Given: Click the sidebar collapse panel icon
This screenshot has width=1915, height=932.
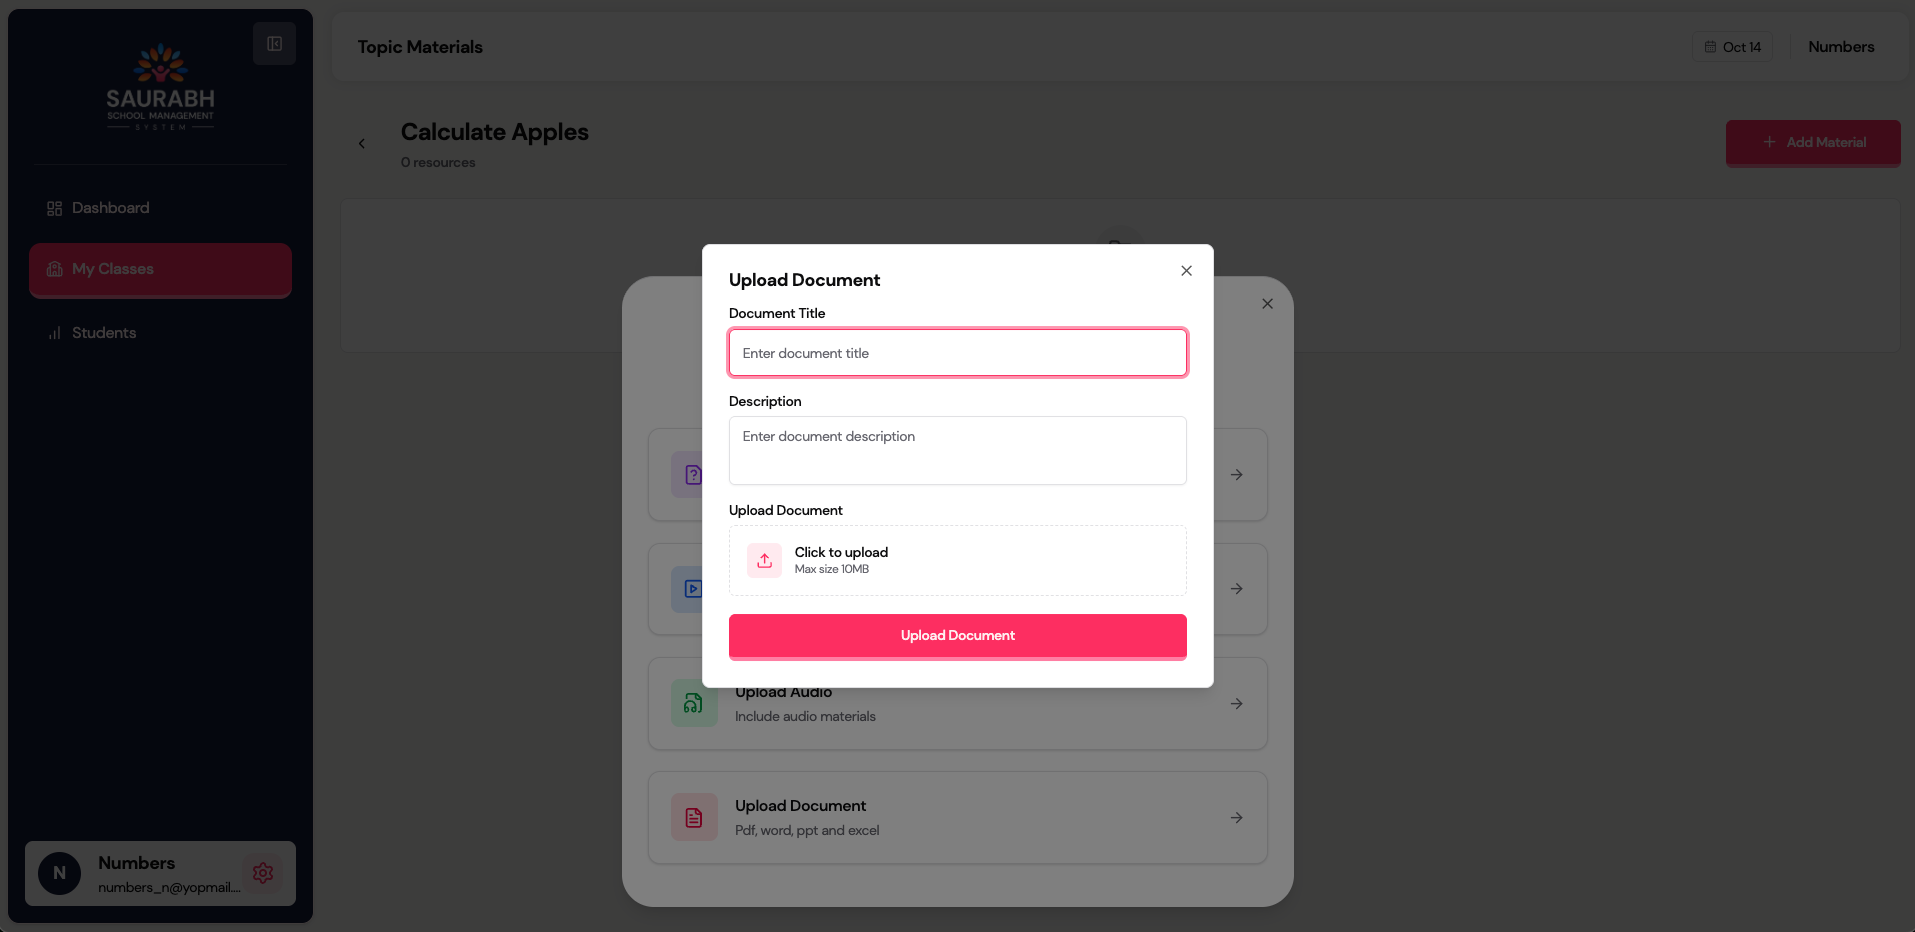Looking at the screenshot, I should (274, 44).
